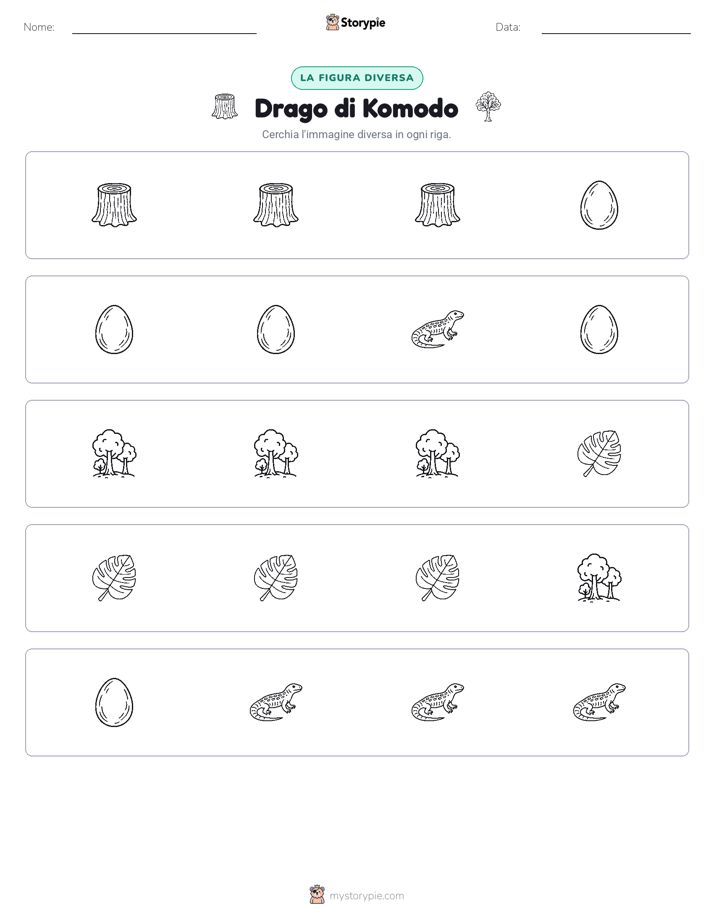Click the small tree icon right of title
The image size is (714, 924).
click(x=488, y=107)
